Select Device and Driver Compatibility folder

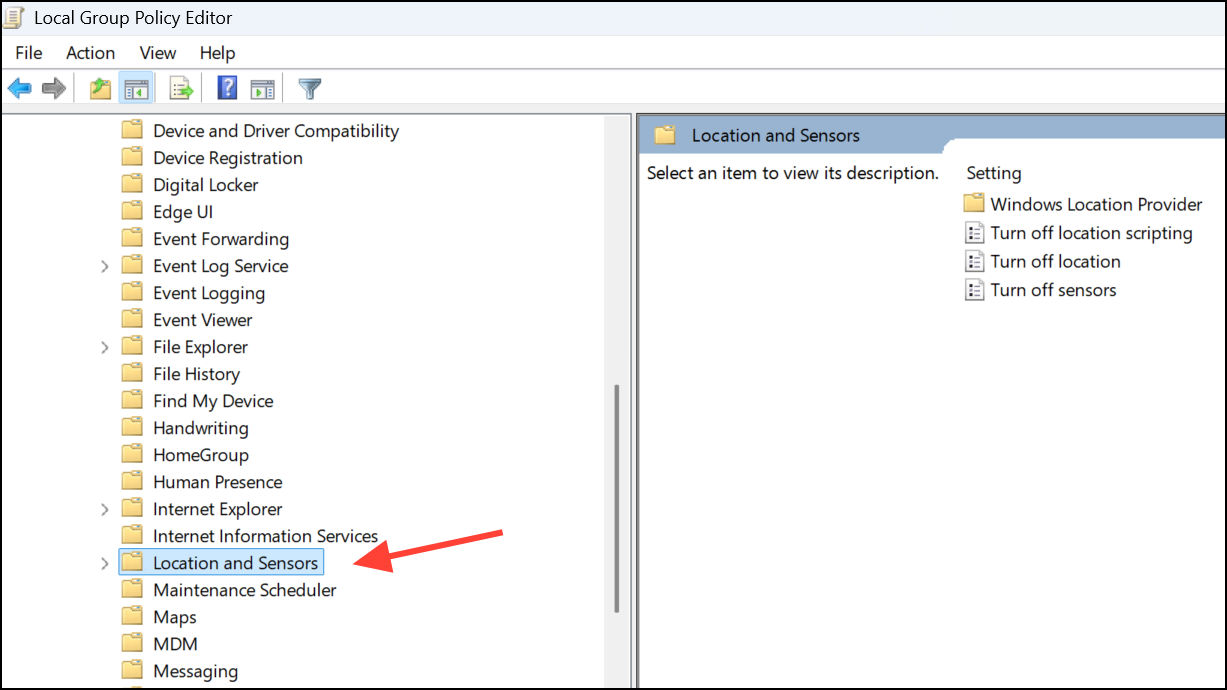tap(276, 130)
